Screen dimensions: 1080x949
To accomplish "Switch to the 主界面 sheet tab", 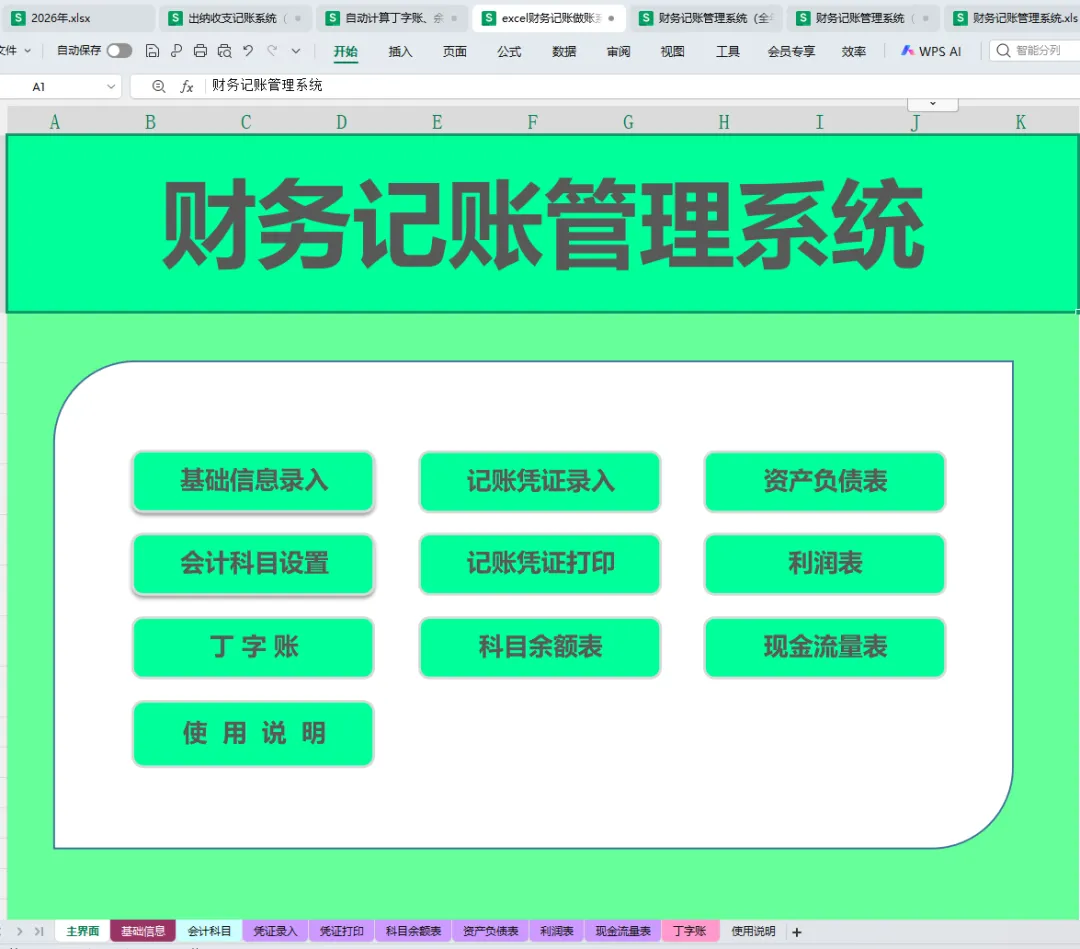I will (83, 931).
